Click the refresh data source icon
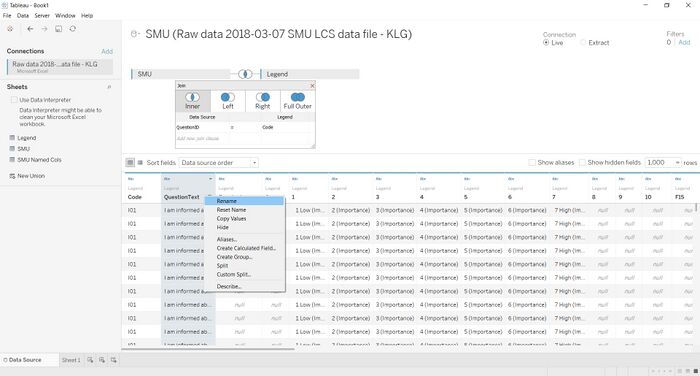700x376 pixels. (x=73, y=29)
